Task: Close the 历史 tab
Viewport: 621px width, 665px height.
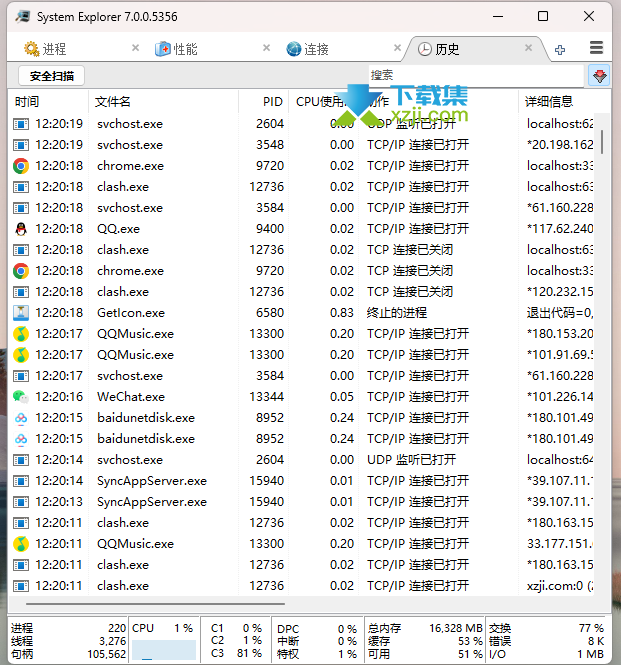Action: pyautogui.click(x=529, y=48)
